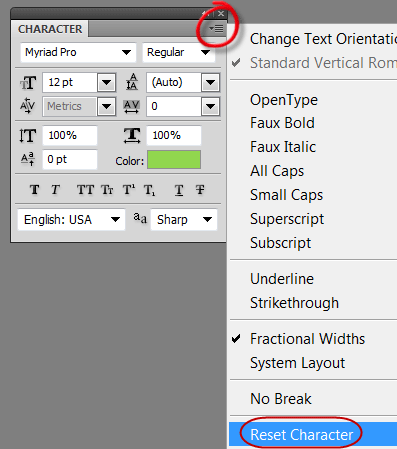
Task: Open the Character panel flyout menu icon
Action: click(x=216, y=29)
